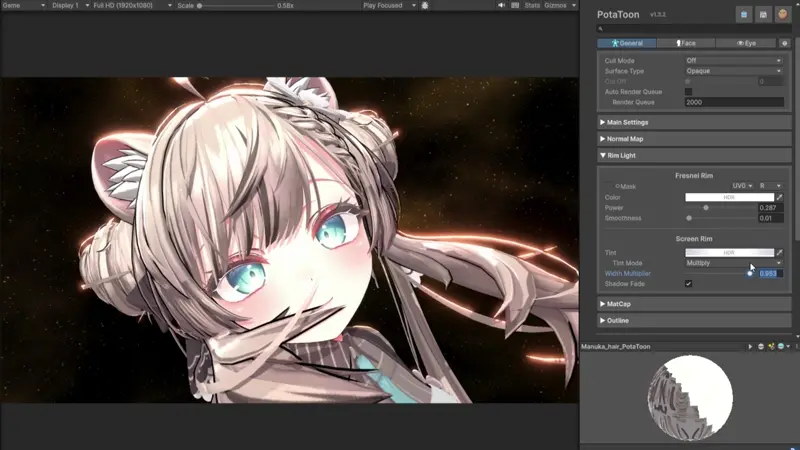Open preview environment sphere dropdown

784,346
